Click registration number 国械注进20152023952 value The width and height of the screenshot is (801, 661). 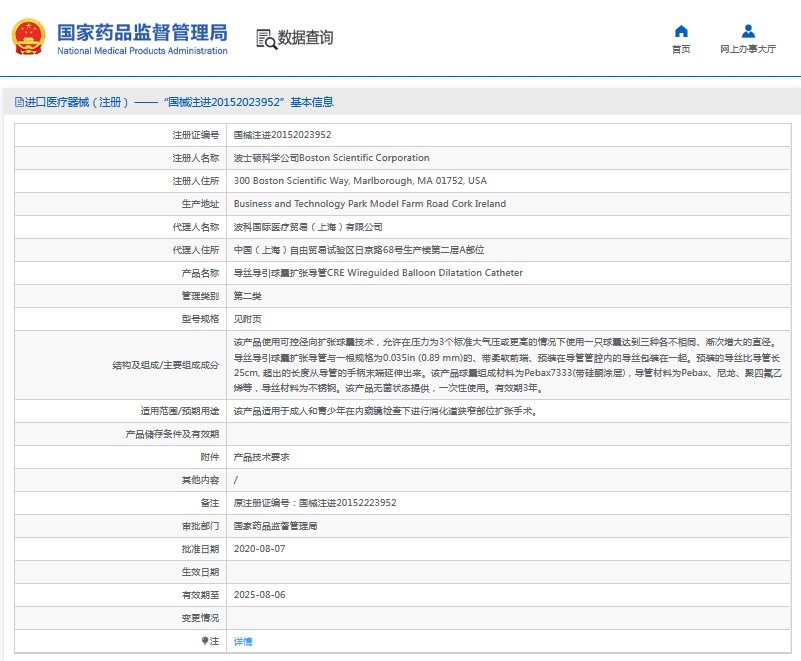click(x=282, y=135)
